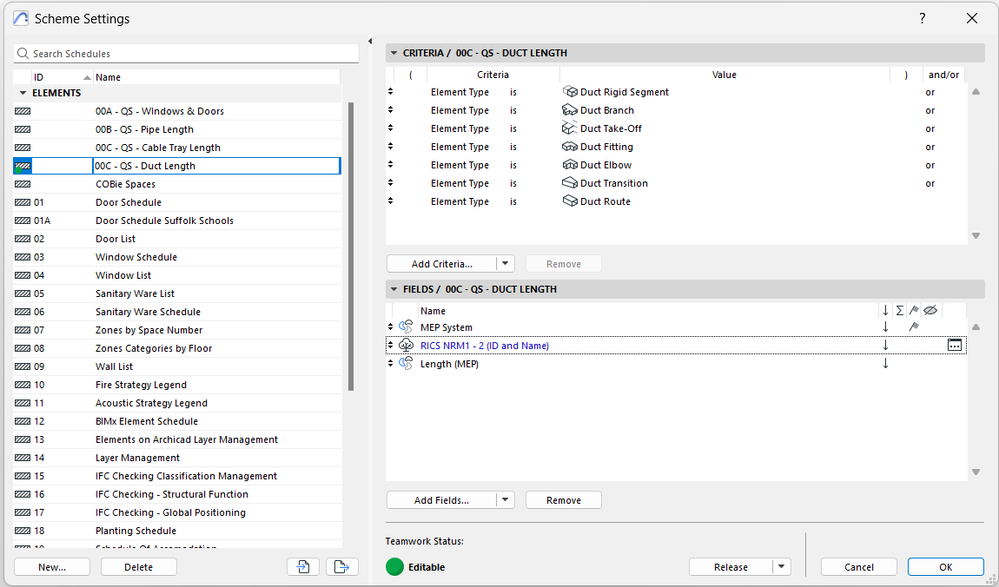999x587 pixels.
Task: Click the schedule icon for COBie Spaces row
Action: 22,184
